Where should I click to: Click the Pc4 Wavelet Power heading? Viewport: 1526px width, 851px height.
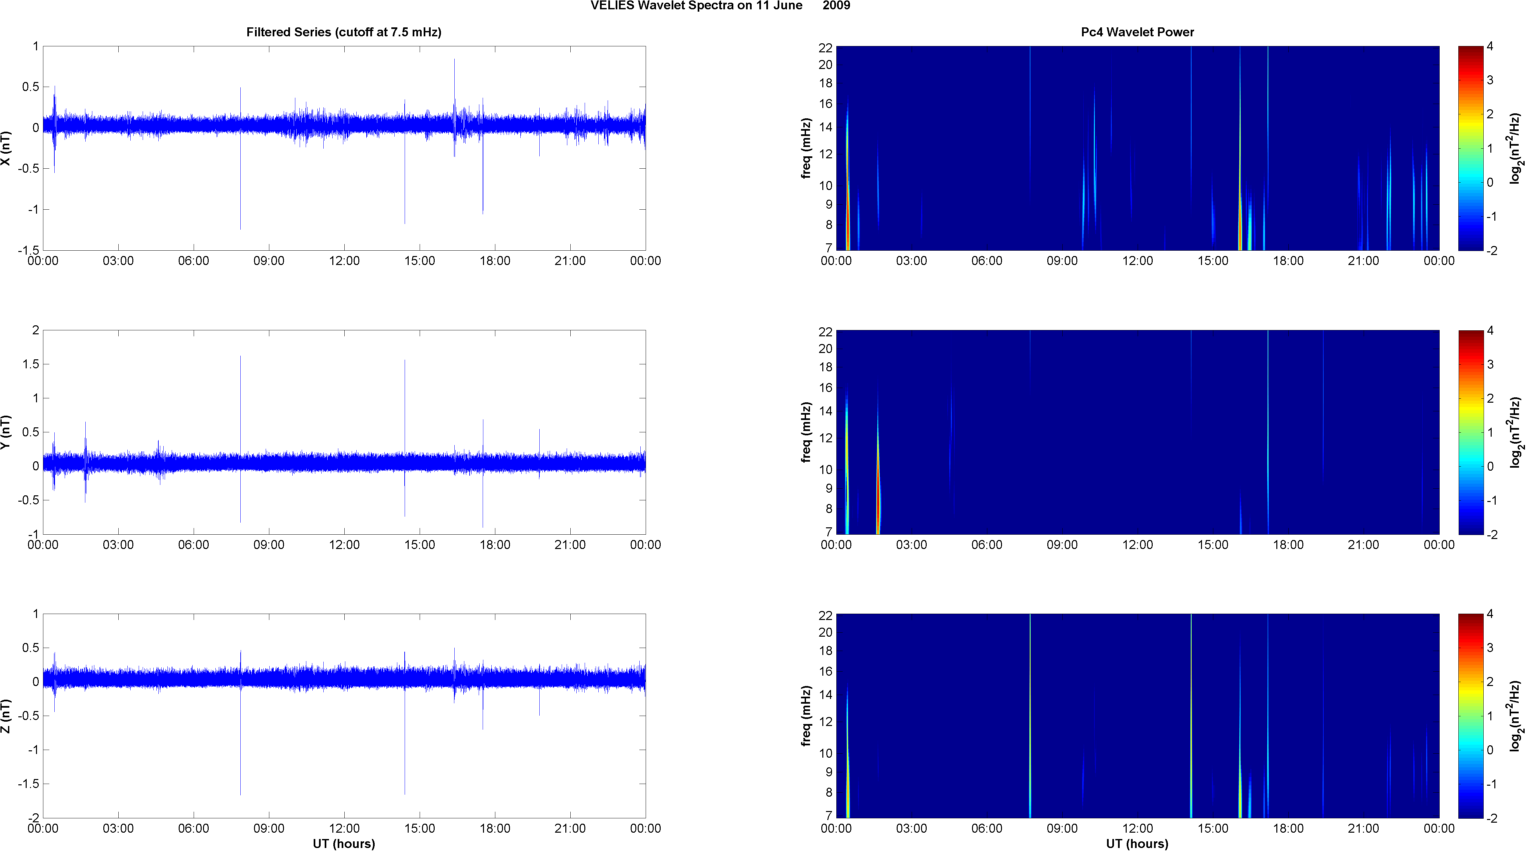[1137, 32]
